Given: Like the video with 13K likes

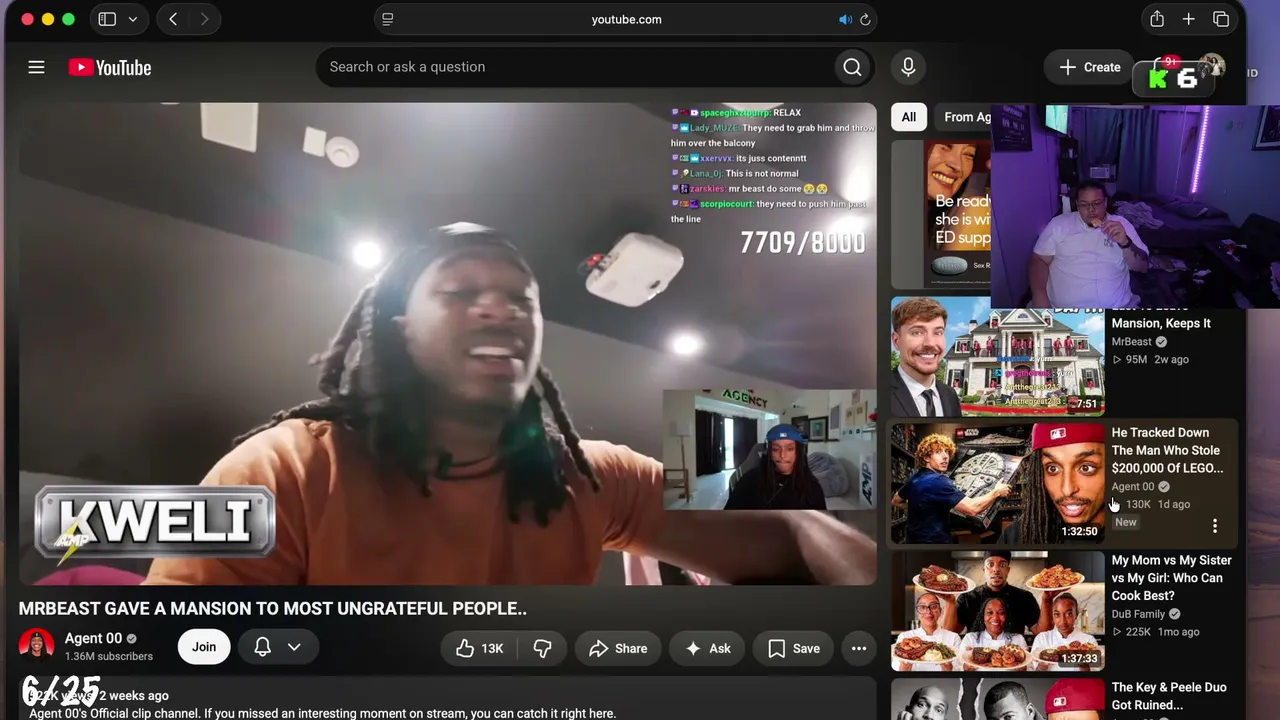Looking at the screenshot, I should (479, 648).
